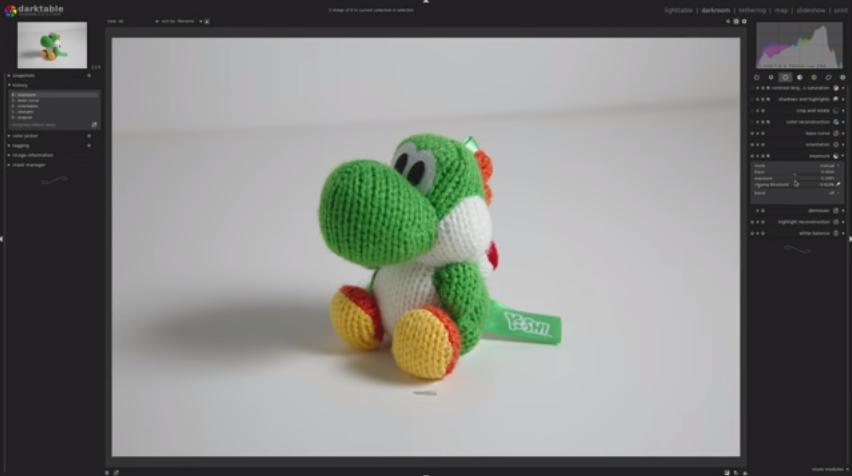
Task: Switch to map view
Action: 781,10
